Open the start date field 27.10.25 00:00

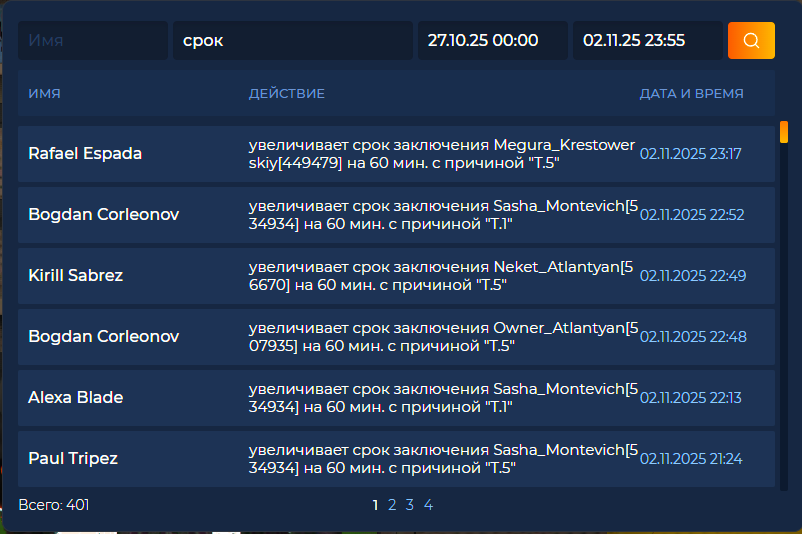click(x=492, y=41)
